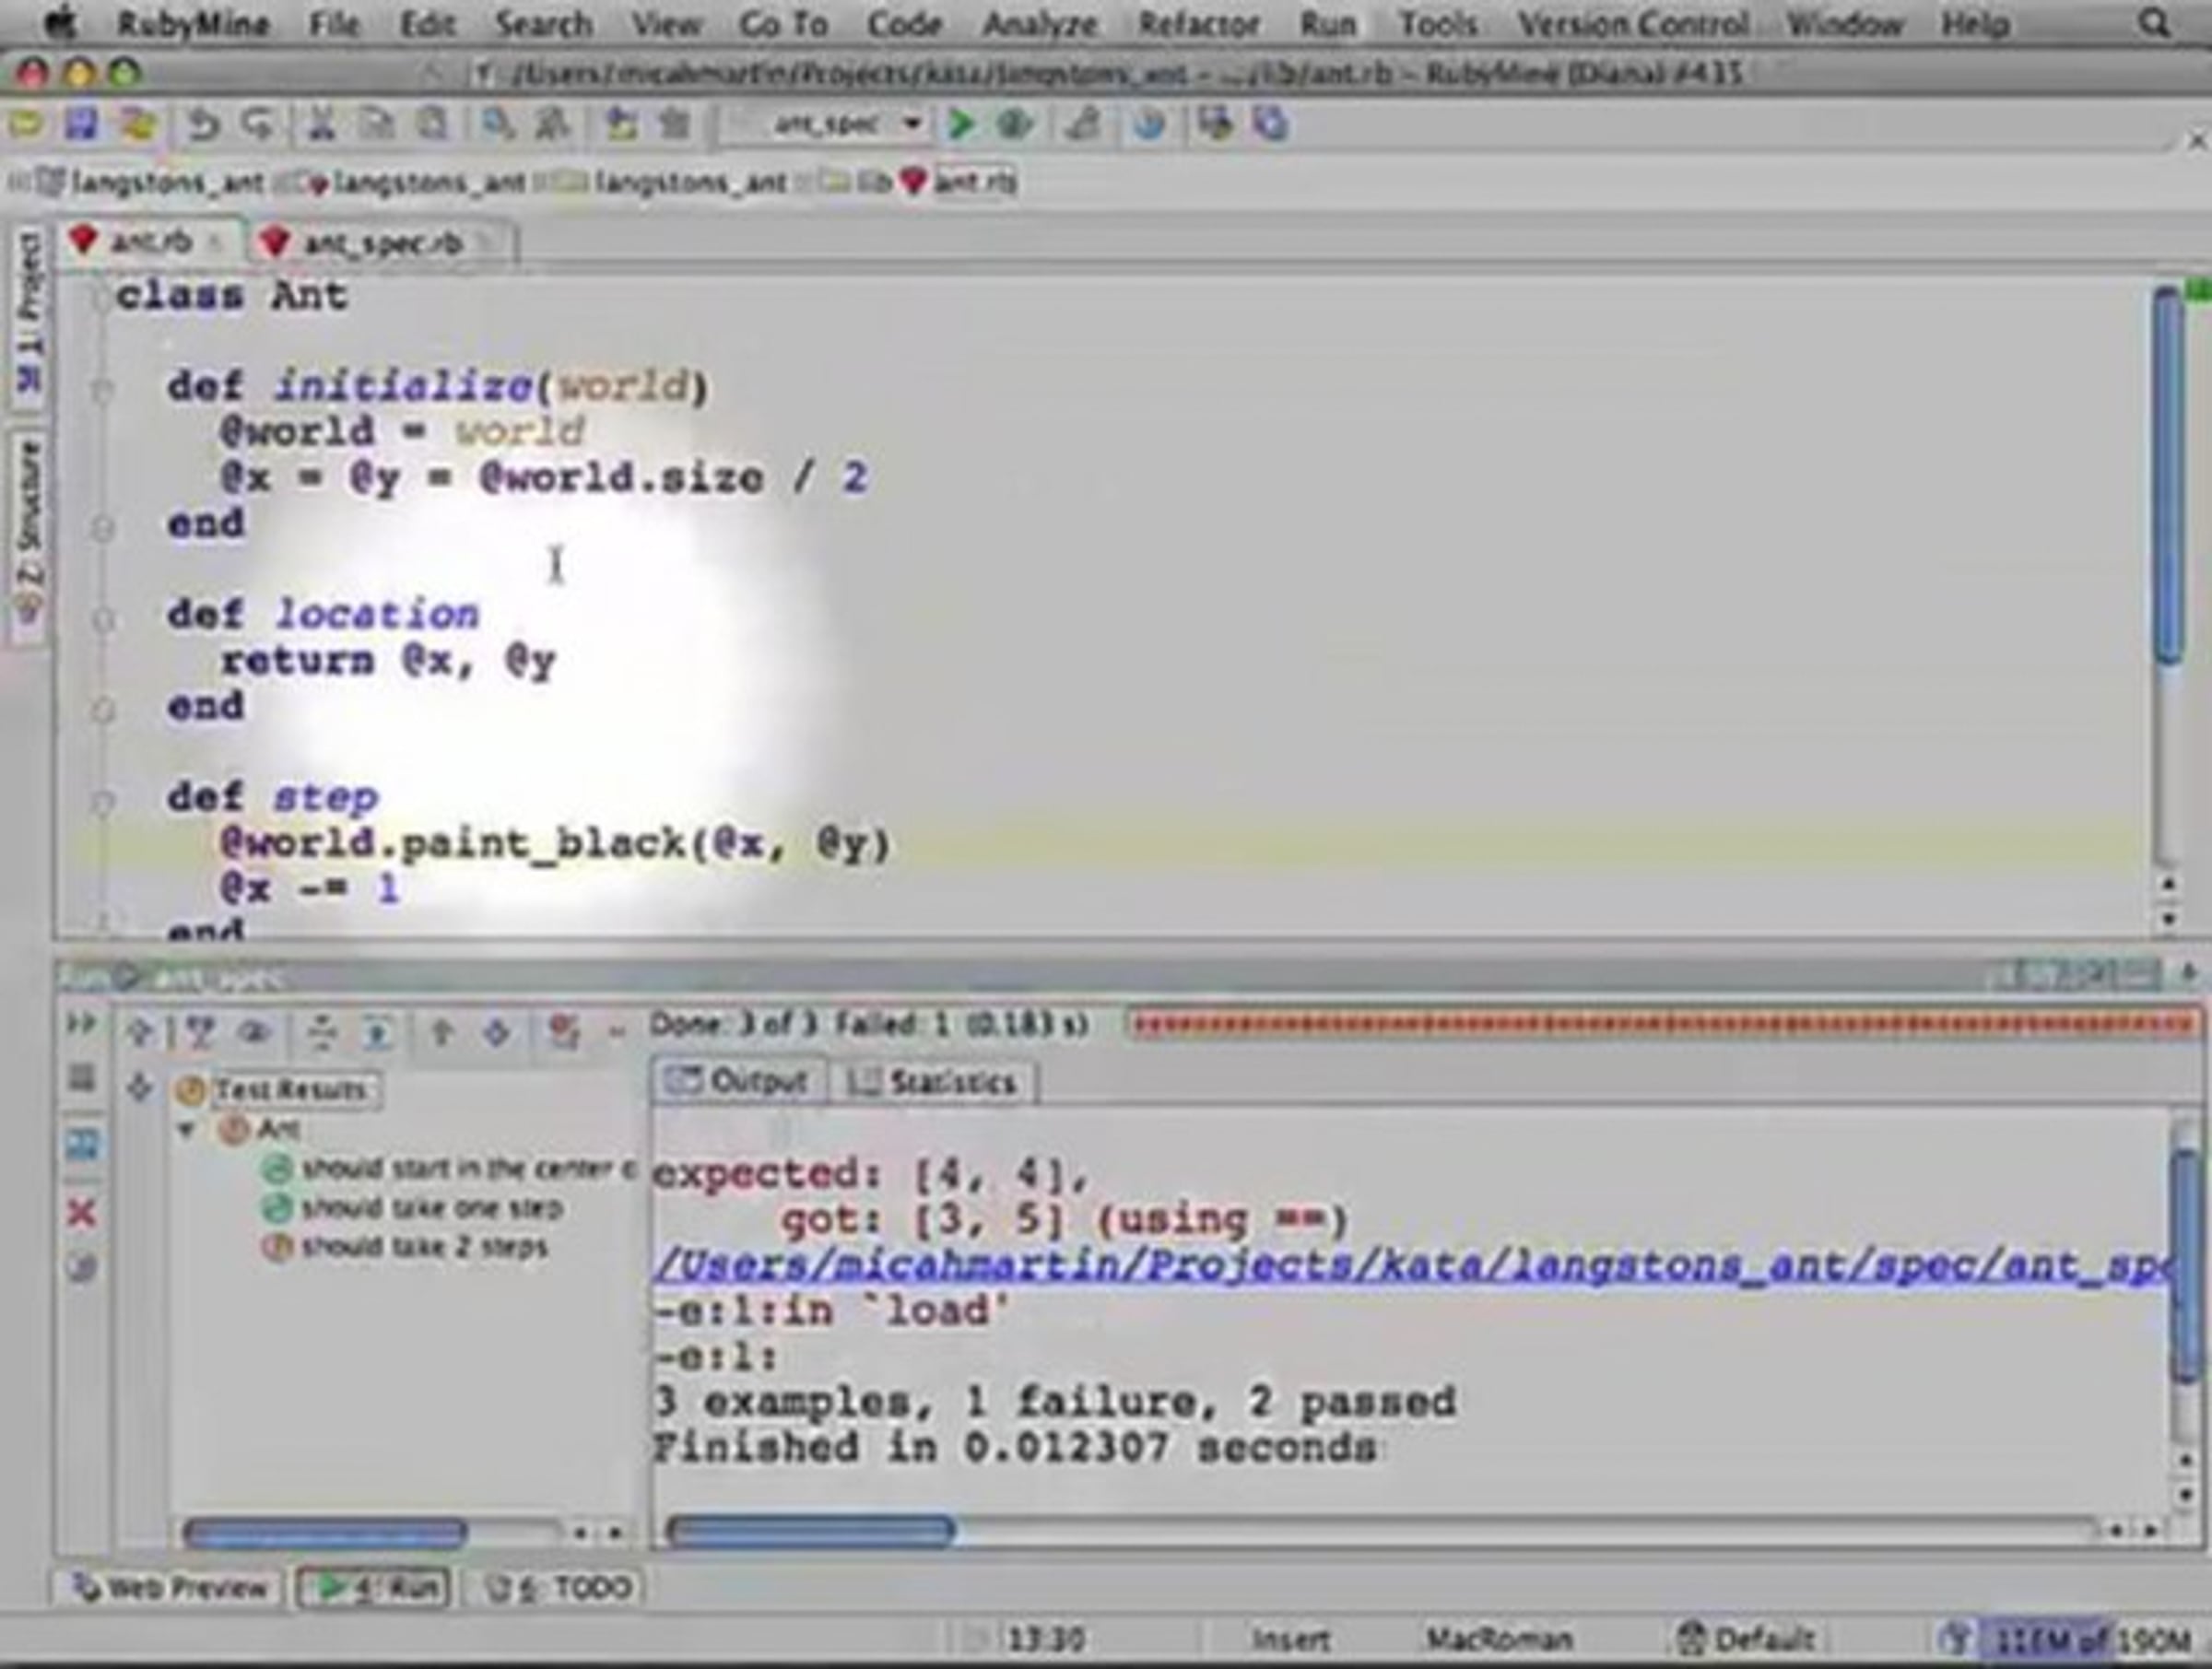Screen dimensions: 2212x1669
Task: Open the Refactor menu
Action: click(1198, 23)
